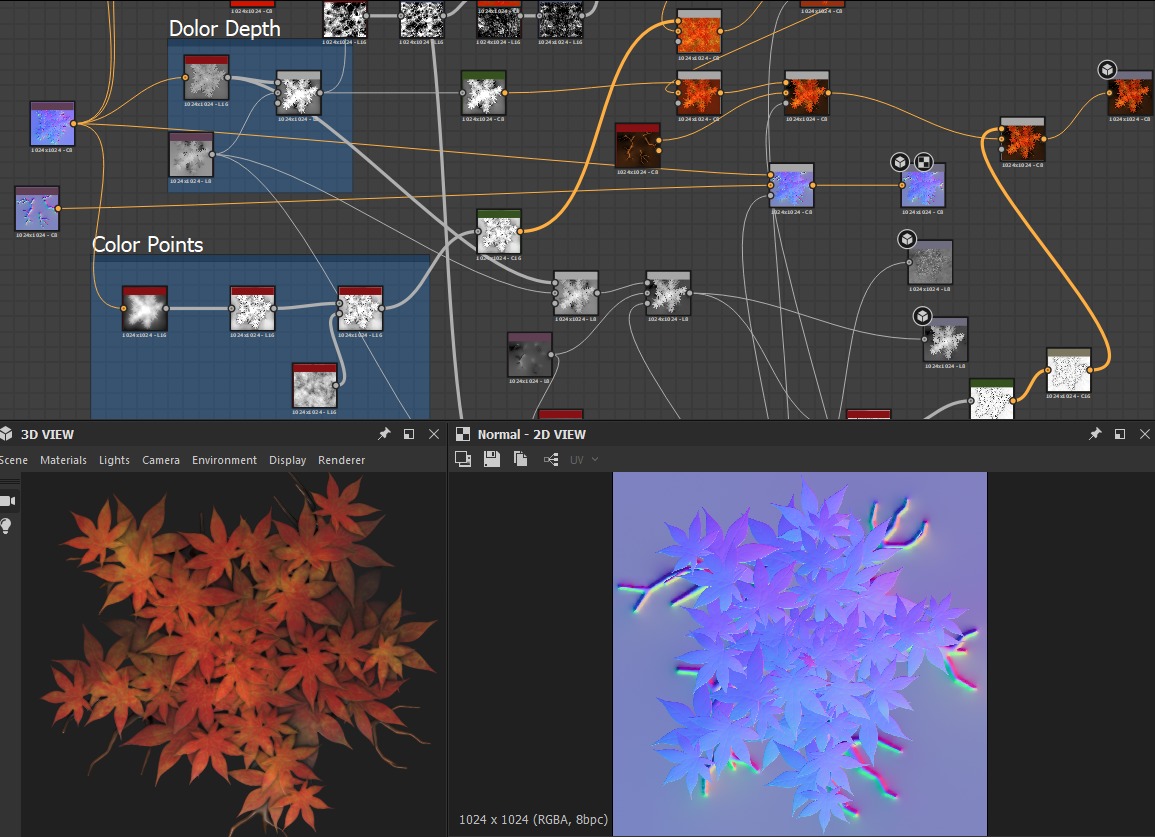Select the Color Points frame title
This screenshot has height=837, width=1155.
[147, 245]
